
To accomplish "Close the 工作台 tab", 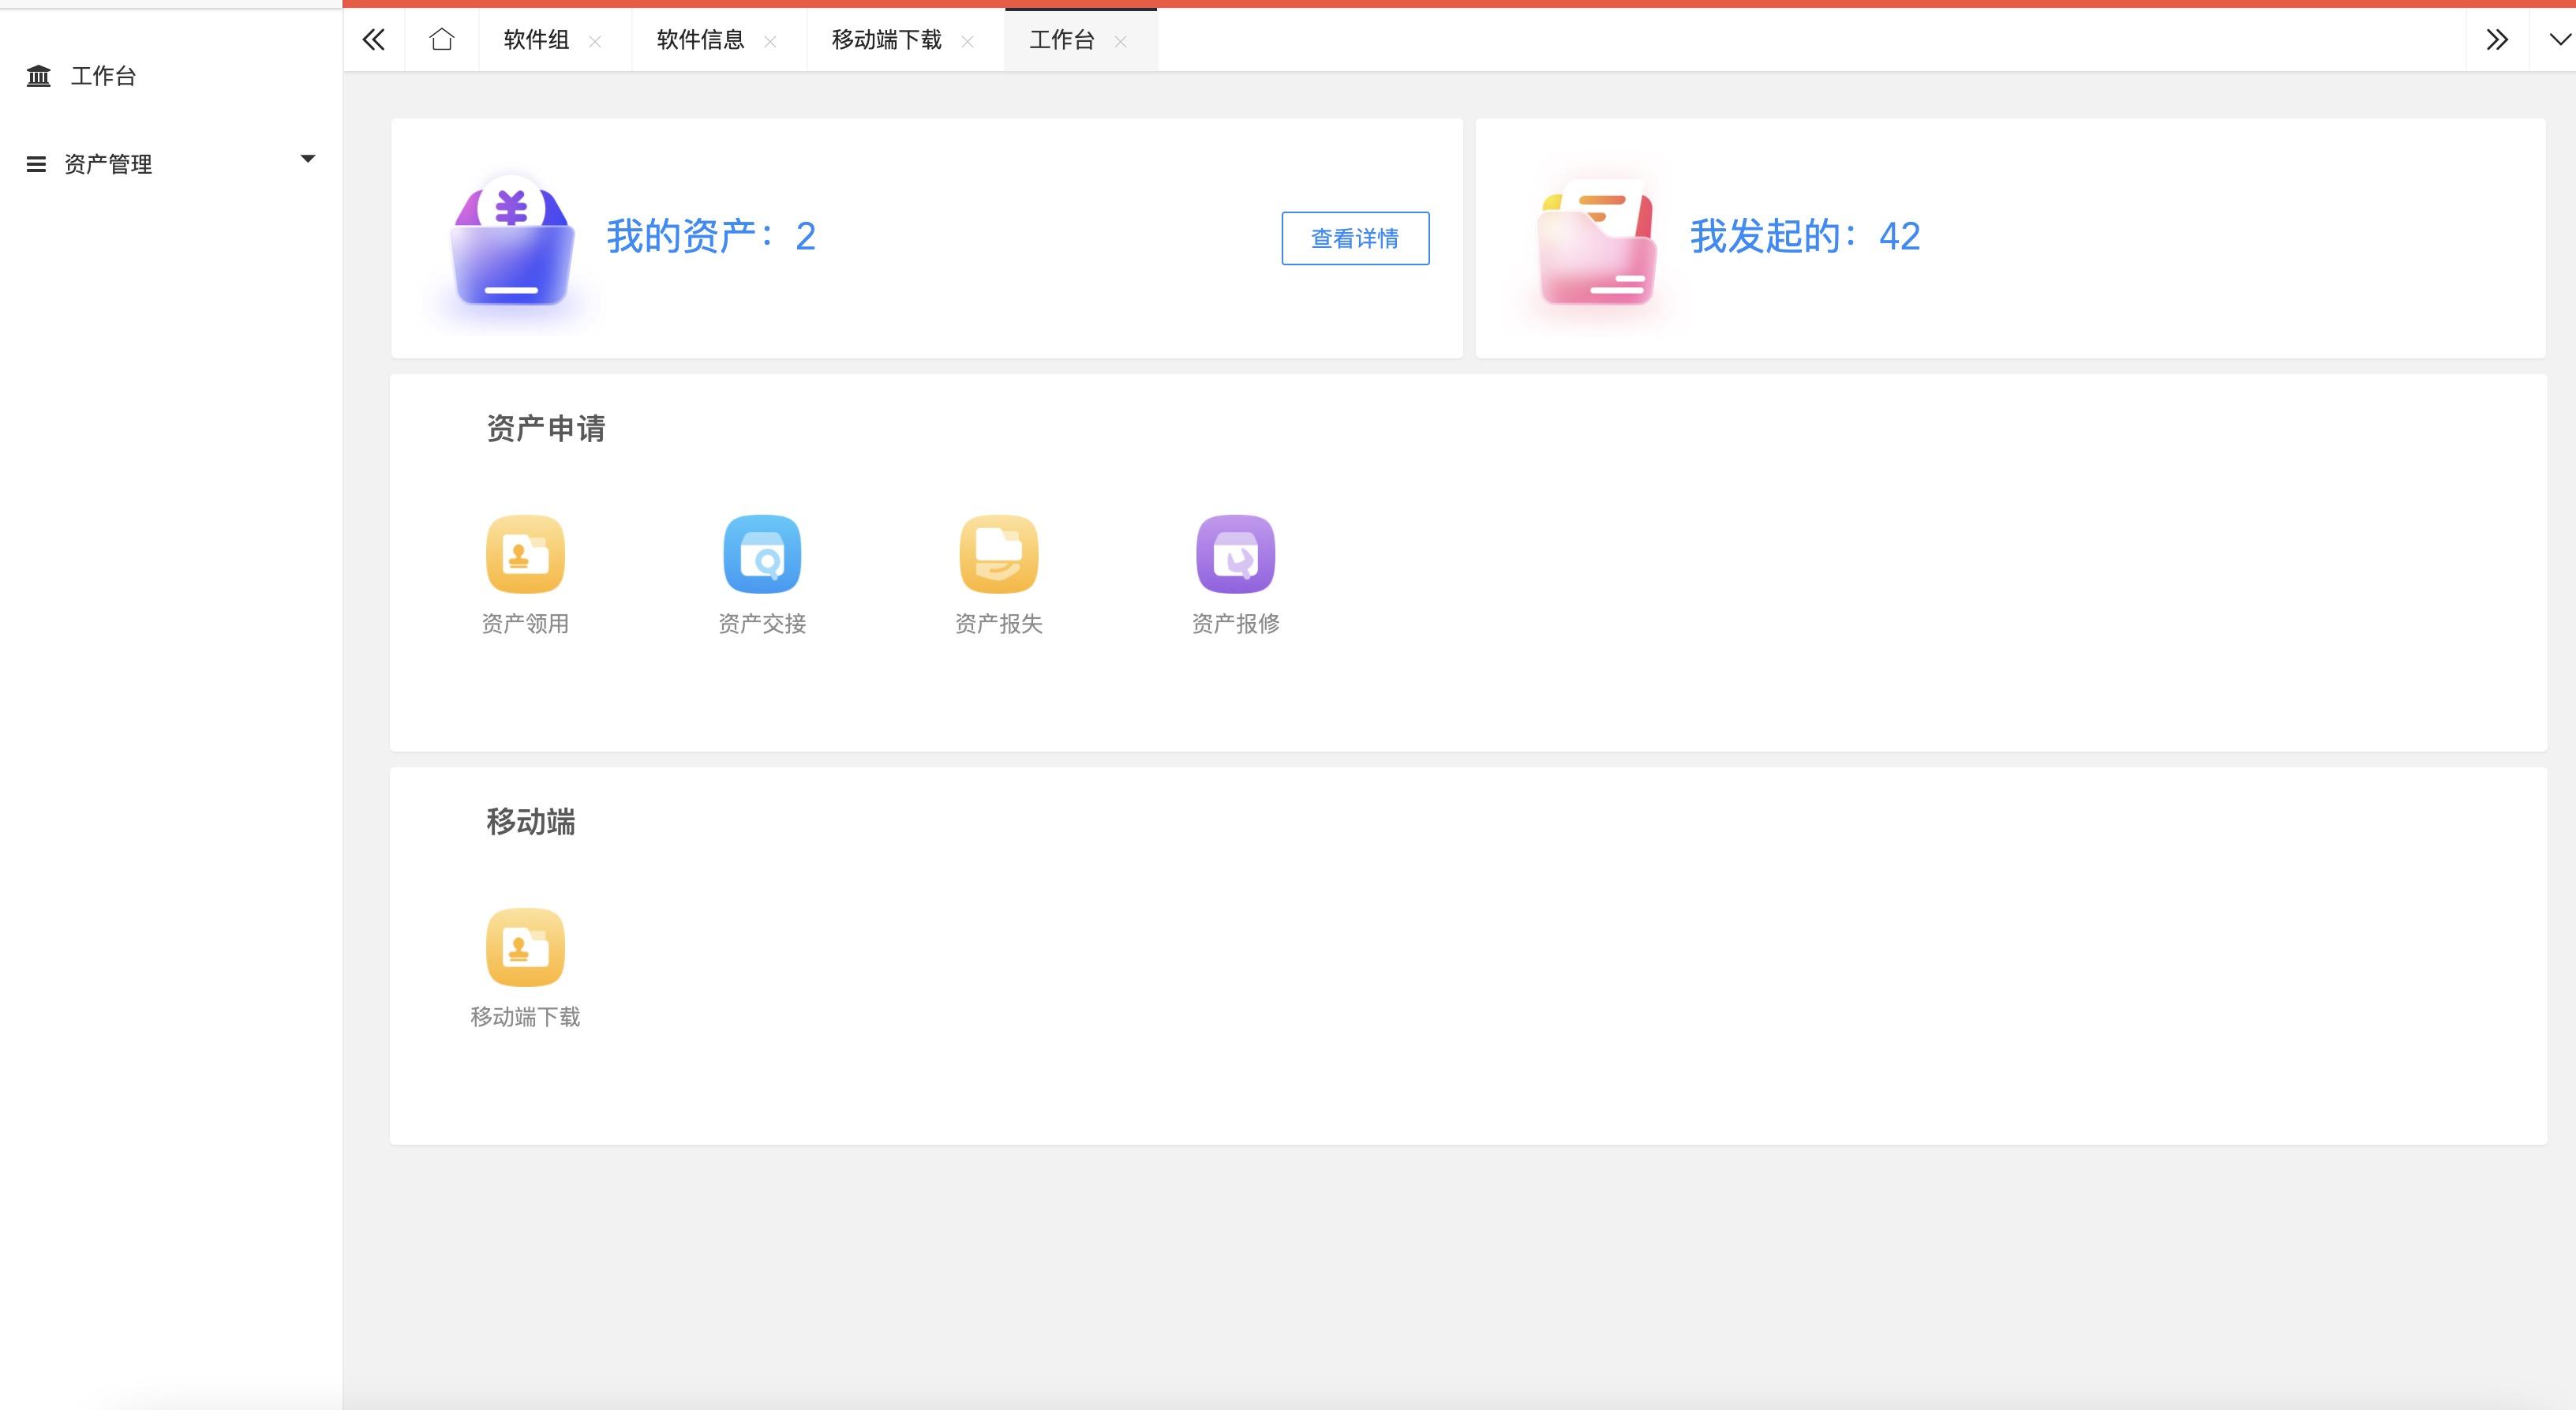I will (x=1120, y=41).
